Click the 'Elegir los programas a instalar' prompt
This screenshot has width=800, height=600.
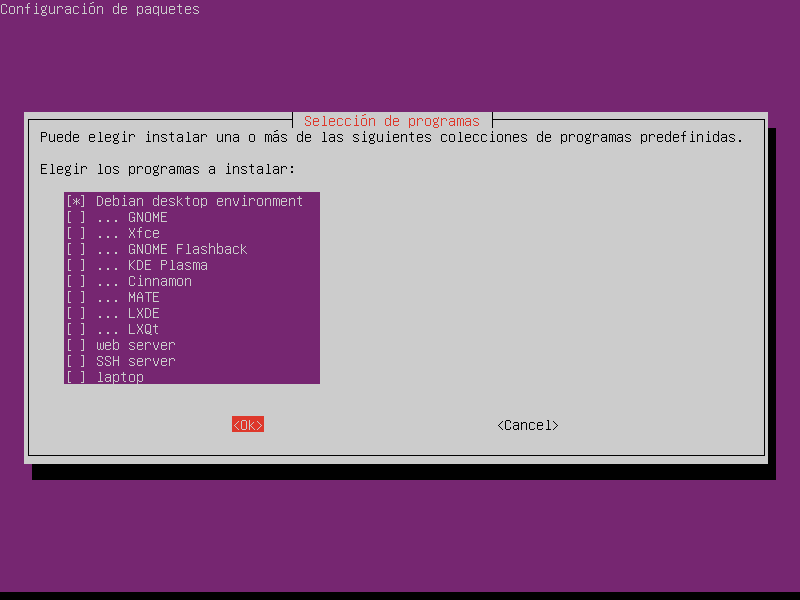(x=167, y=169)
